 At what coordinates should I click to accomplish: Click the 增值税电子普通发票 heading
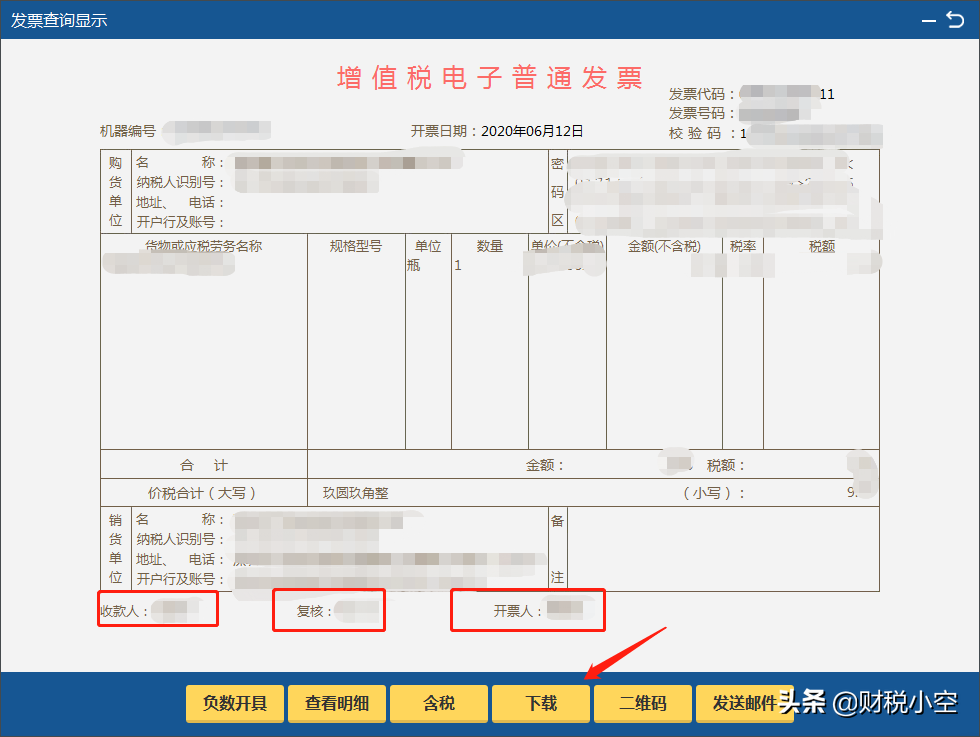(x=490, y=78)
